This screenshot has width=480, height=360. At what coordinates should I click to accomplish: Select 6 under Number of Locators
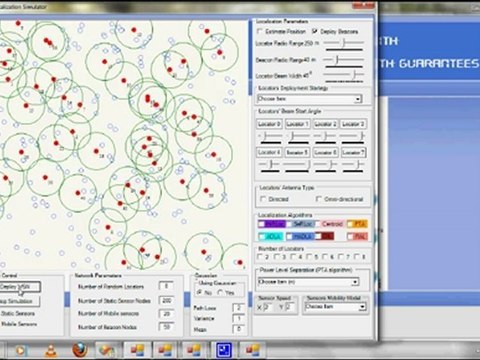[325, 257]
